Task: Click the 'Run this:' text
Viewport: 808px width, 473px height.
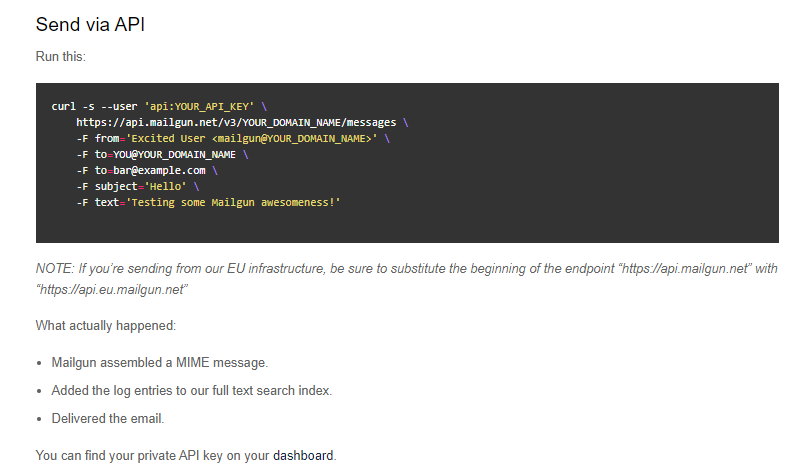Action: coord(60,56)
